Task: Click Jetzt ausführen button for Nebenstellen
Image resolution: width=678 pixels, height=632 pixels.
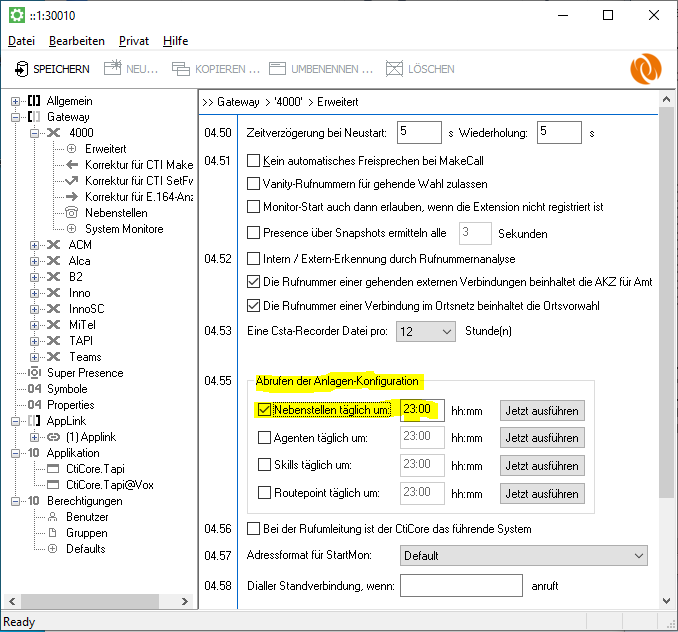Action: (x=541, y=410)
